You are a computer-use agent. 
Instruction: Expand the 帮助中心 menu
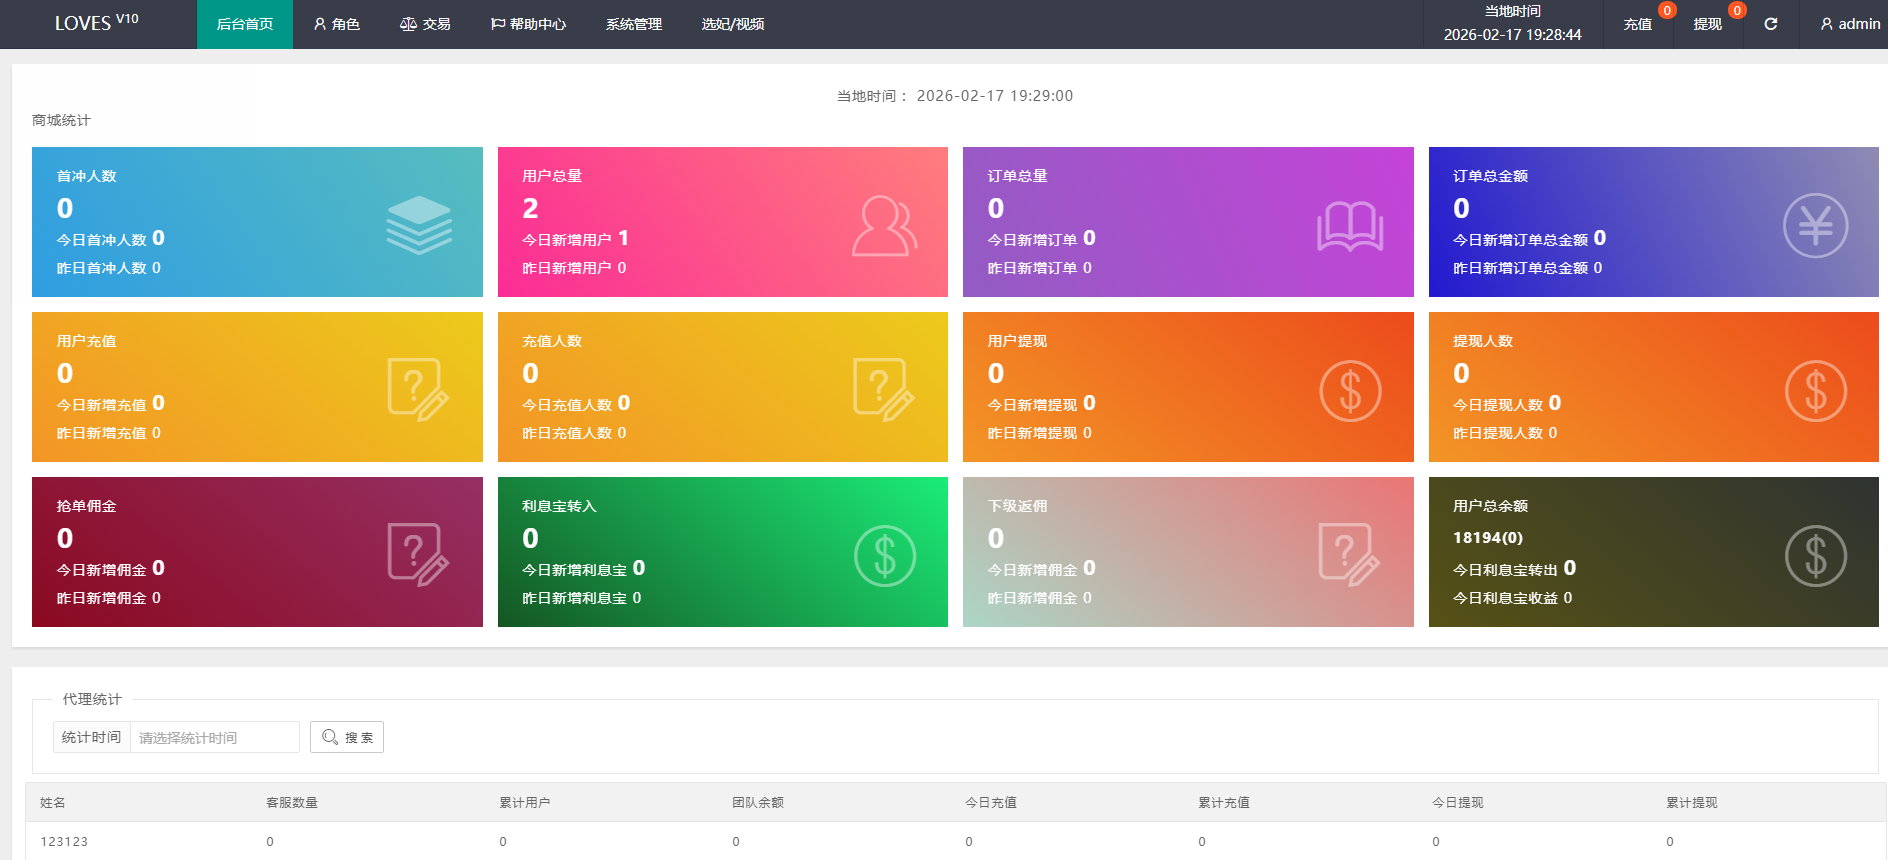[528, 24]
